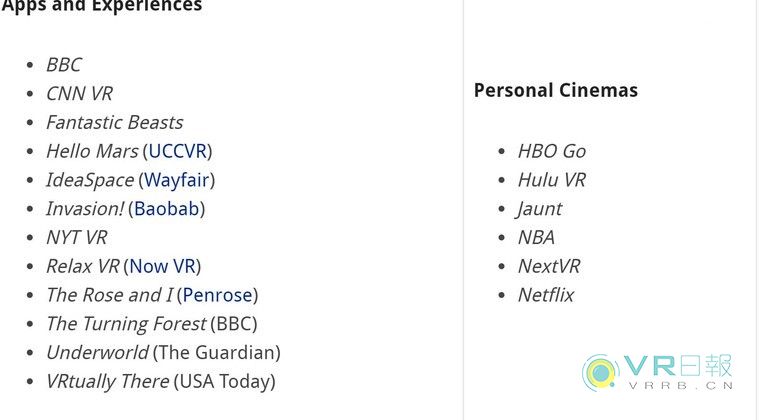Click the VR日報 watermark logo icon

[x=600, y=373]
